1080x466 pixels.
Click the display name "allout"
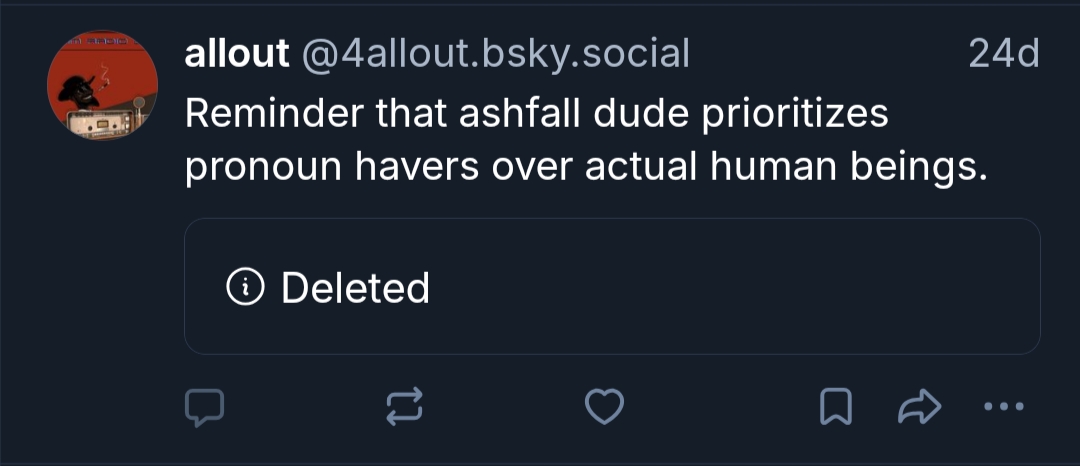[x=236, y=54]
